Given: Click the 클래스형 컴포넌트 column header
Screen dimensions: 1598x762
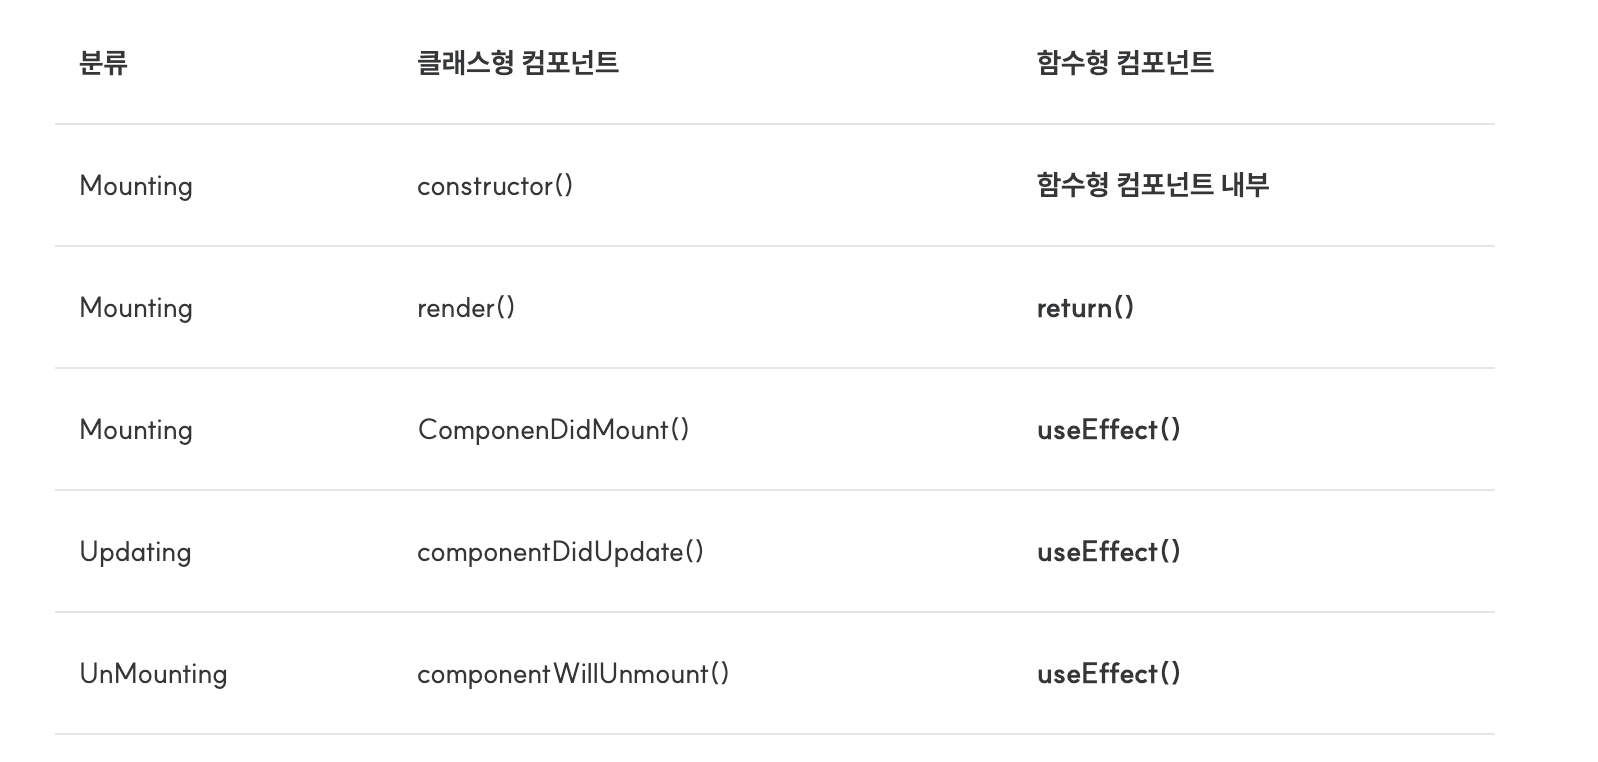Looking at the screenshot, I should pyautogui.click(x=518, y=63).
